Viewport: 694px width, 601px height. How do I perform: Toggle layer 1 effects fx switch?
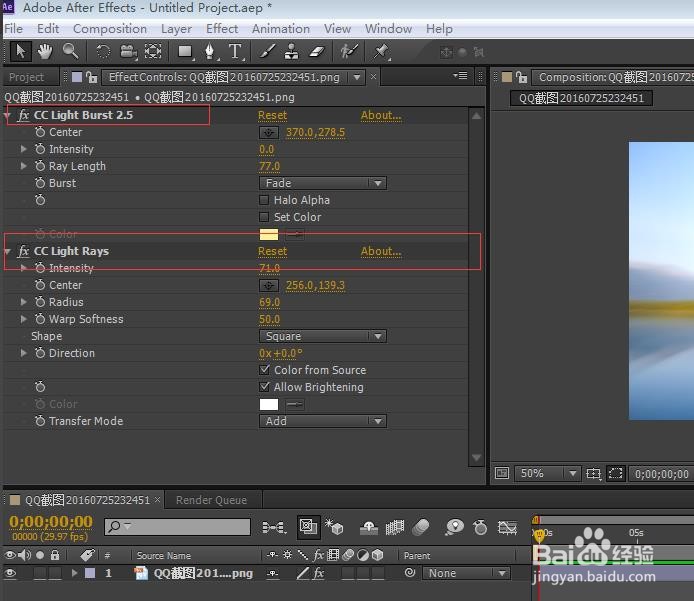click(x=319, y=574)
